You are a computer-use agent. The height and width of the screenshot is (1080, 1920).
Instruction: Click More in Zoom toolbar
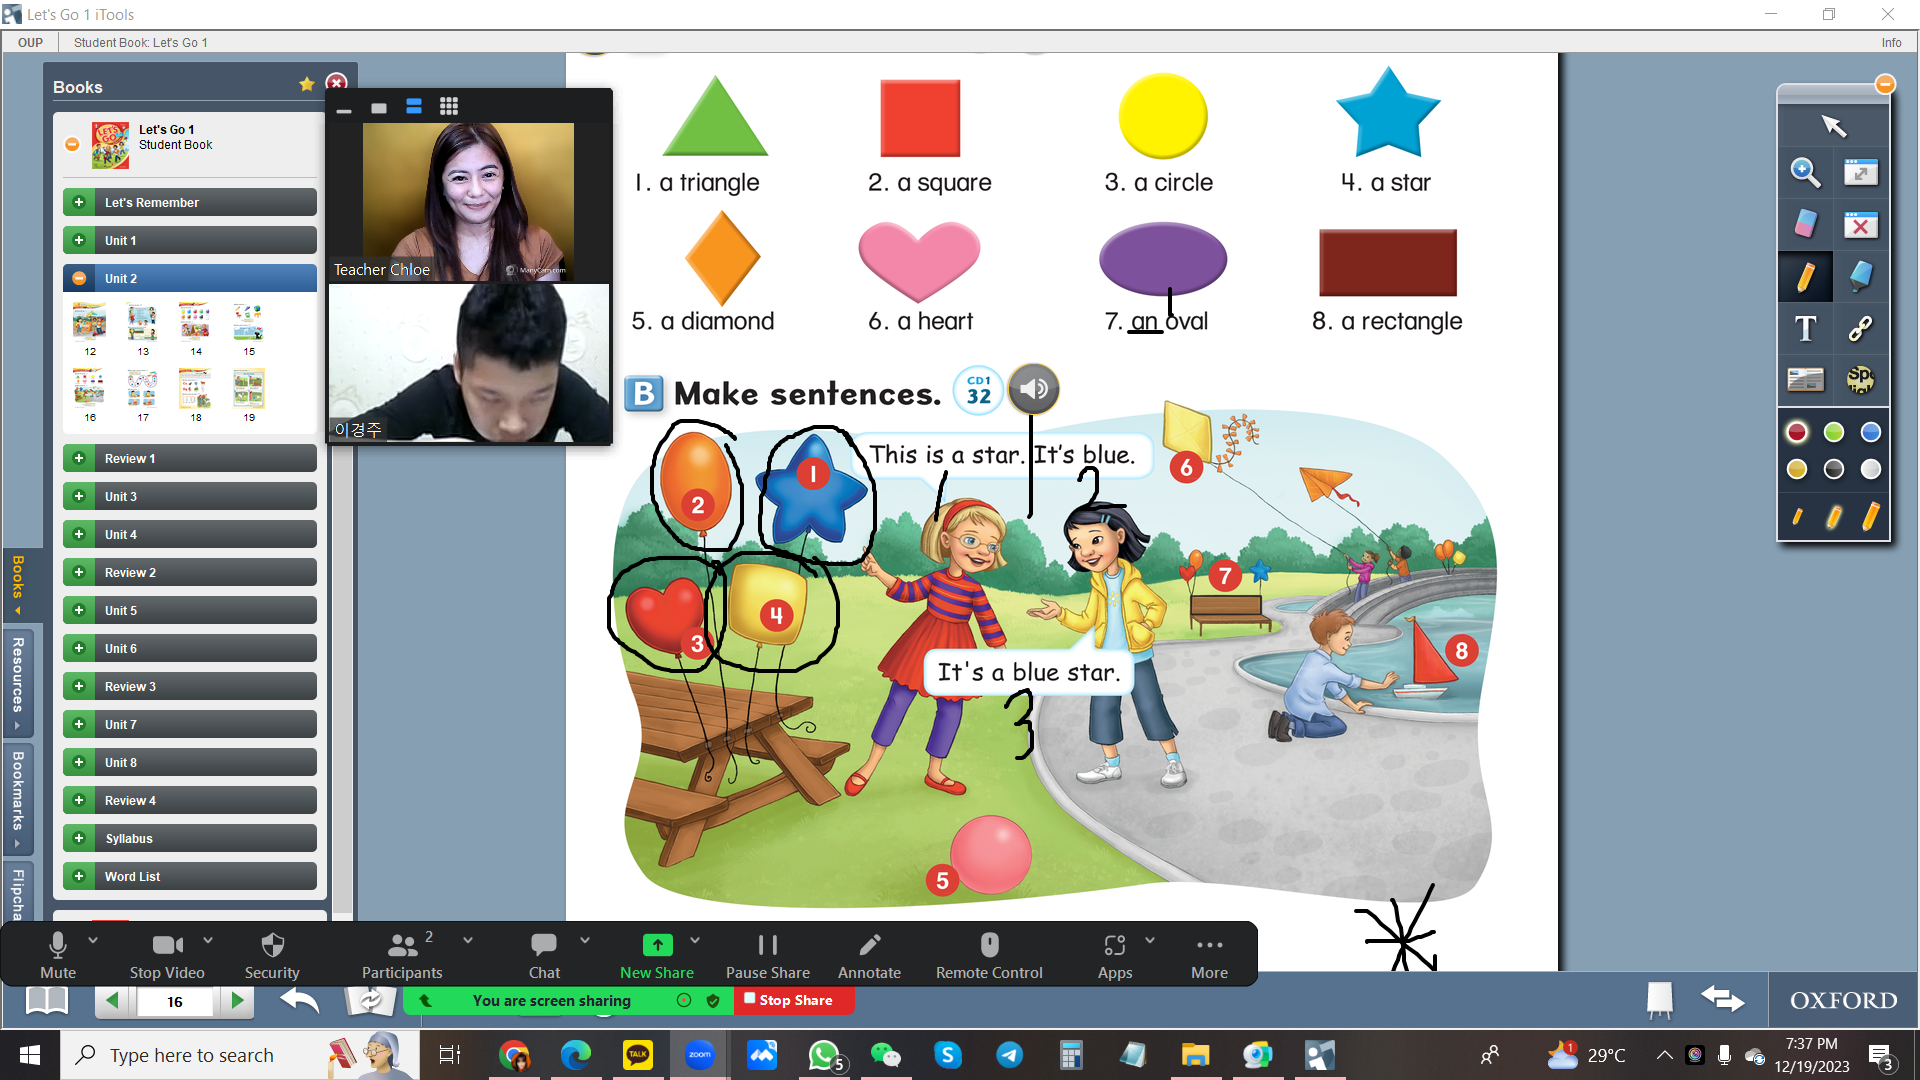(1209, 956)
